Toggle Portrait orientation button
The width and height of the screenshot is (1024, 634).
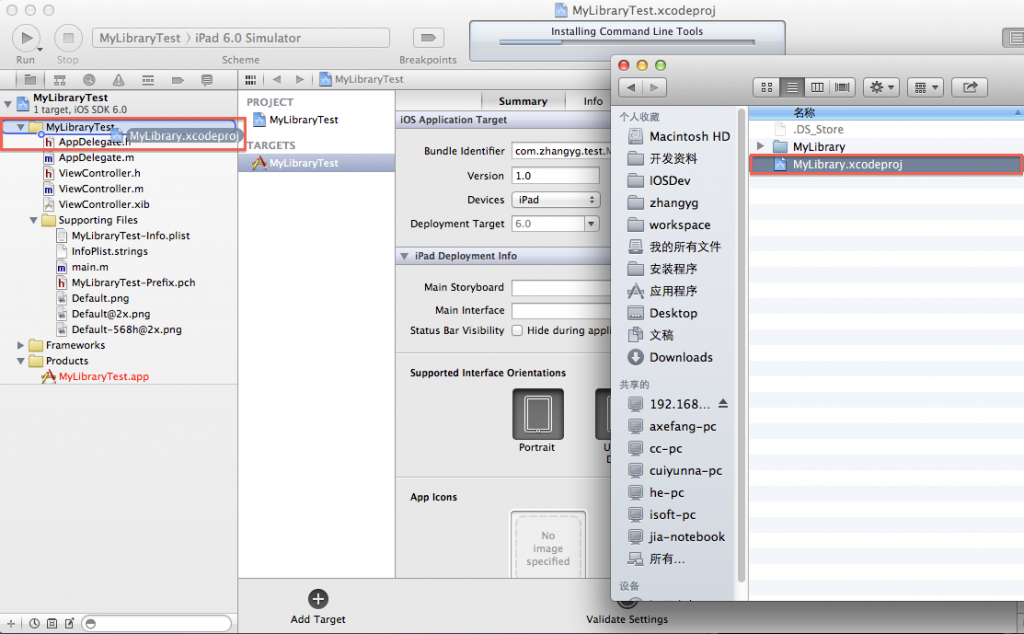click(x=537, y=414)
